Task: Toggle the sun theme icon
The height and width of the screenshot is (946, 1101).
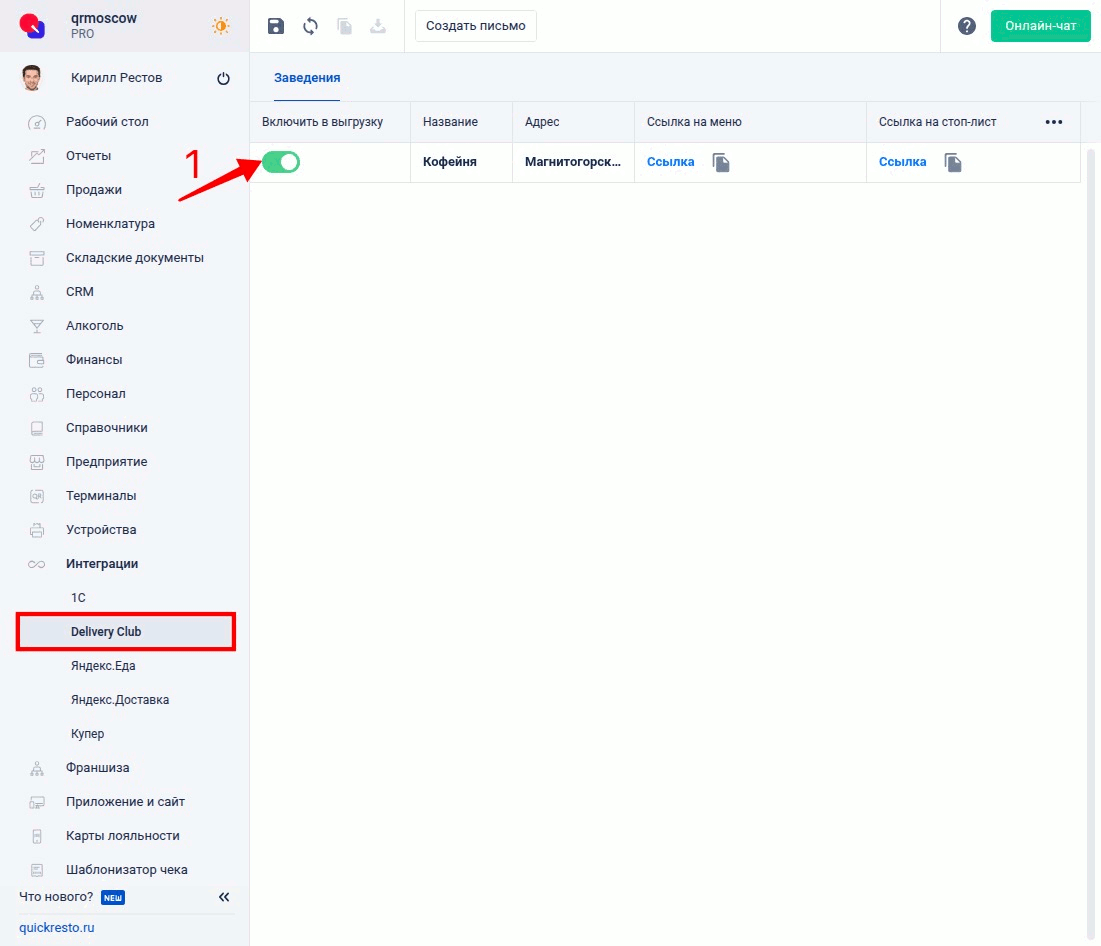Action: (x=220, y=26)
